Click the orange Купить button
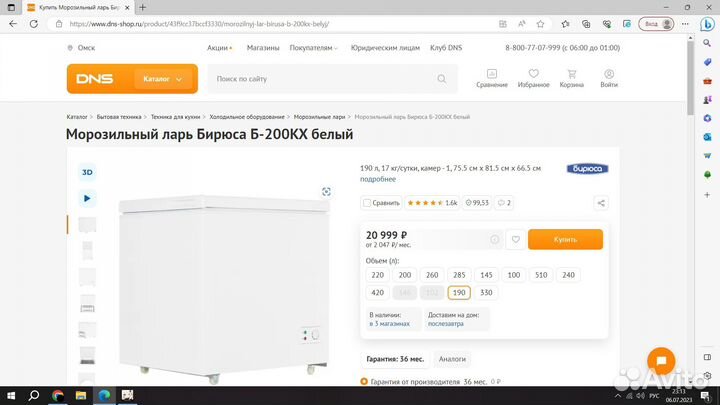 click(x=565, y=239)
